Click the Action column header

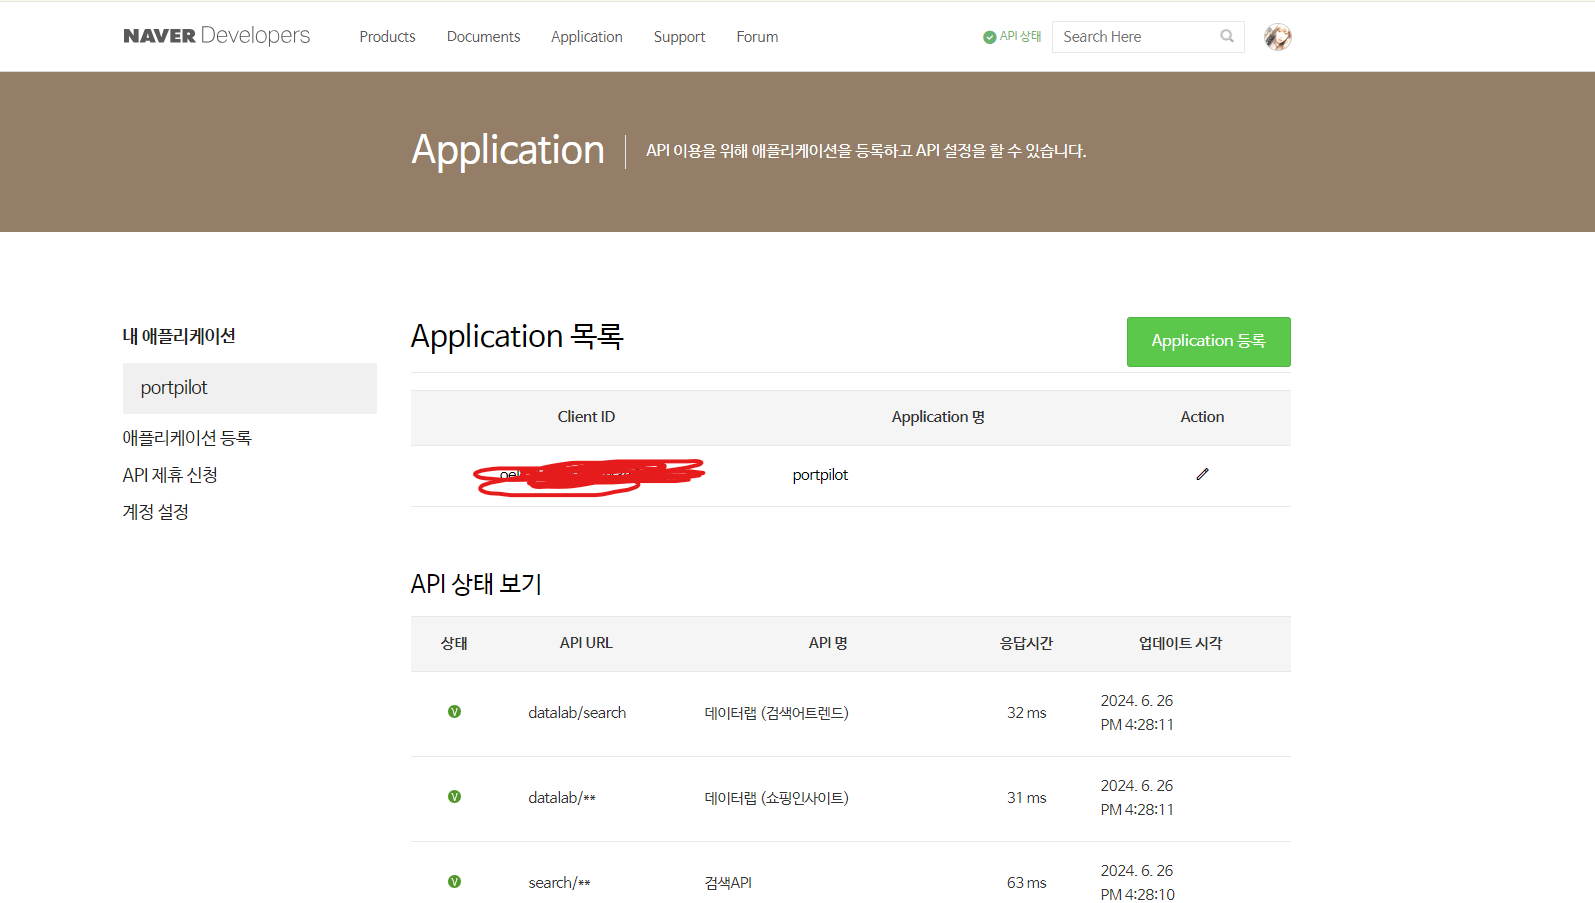[1202, 417]
